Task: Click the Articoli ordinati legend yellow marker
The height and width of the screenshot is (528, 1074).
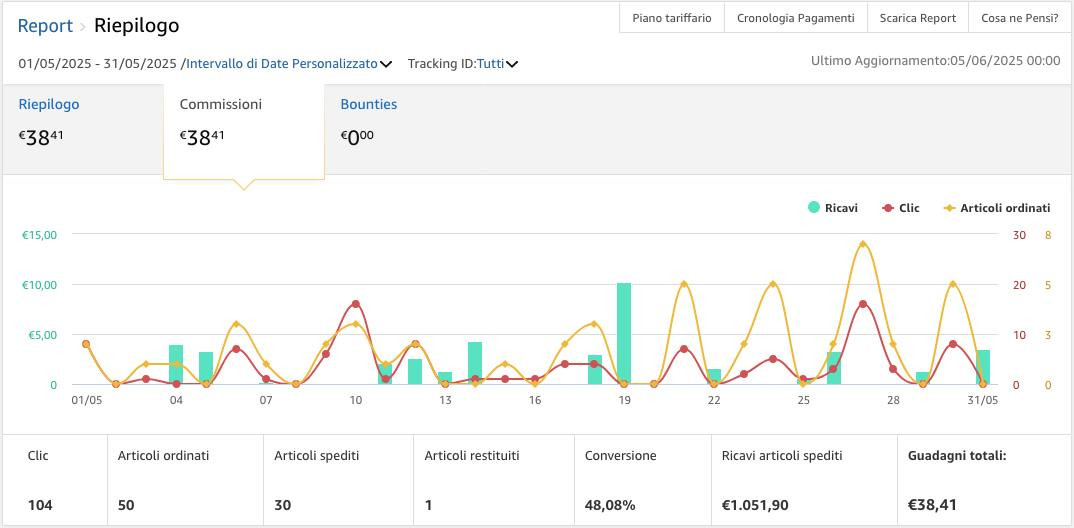Action: [946, 208]
